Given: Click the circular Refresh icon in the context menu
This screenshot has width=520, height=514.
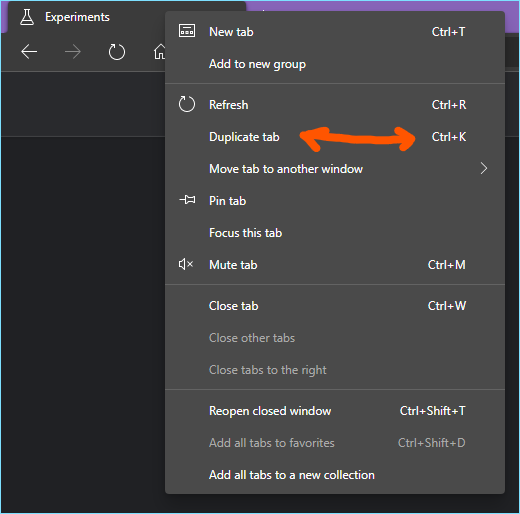Looking at the screenshot, I should (x=187, y=104).
